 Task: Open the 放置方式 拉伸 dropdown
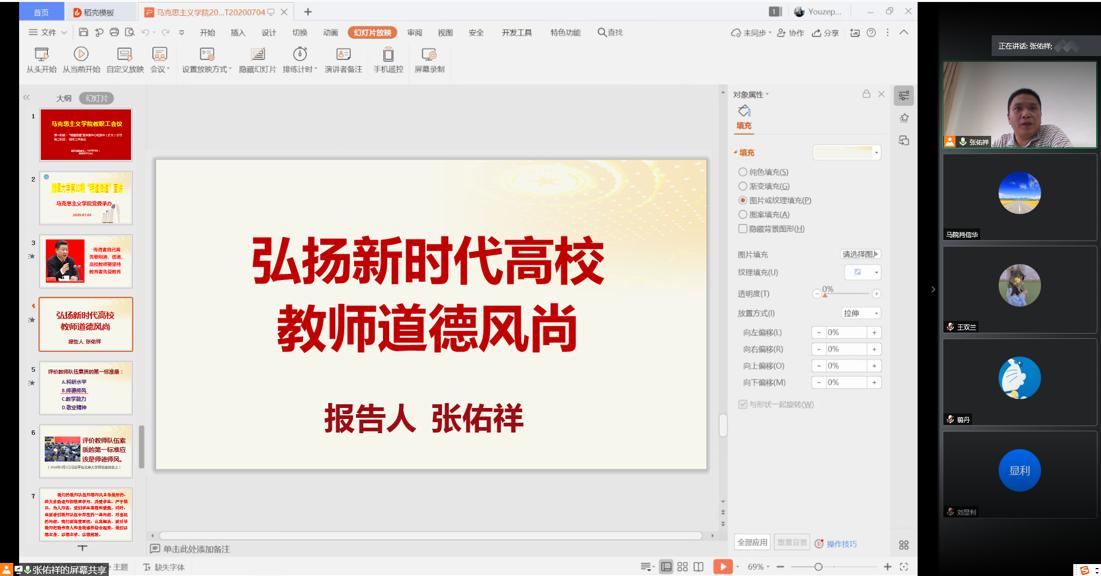coord(861,313)
